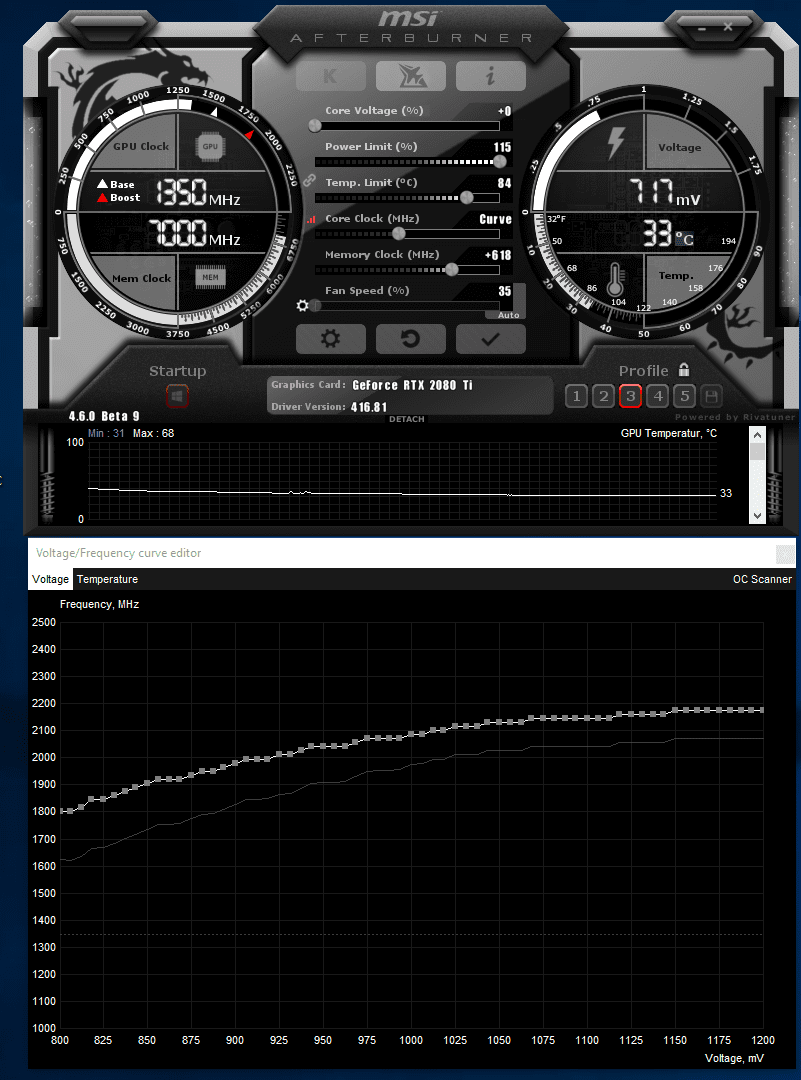The image size is (801, 1080).
Task: Click the Temp. Limit value 84
Action: click(x=504, y=183)
